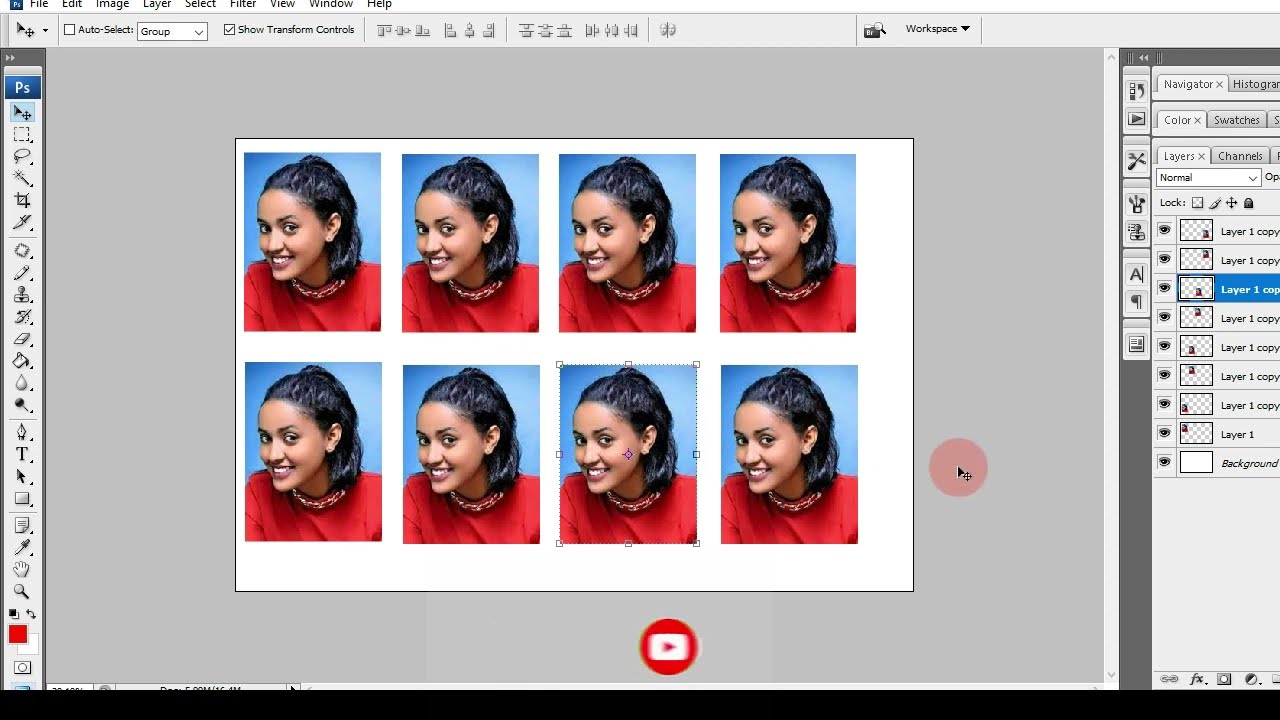
Task: Toggle Lock position
Action: pyautogui.click(x=1231, y=203)
